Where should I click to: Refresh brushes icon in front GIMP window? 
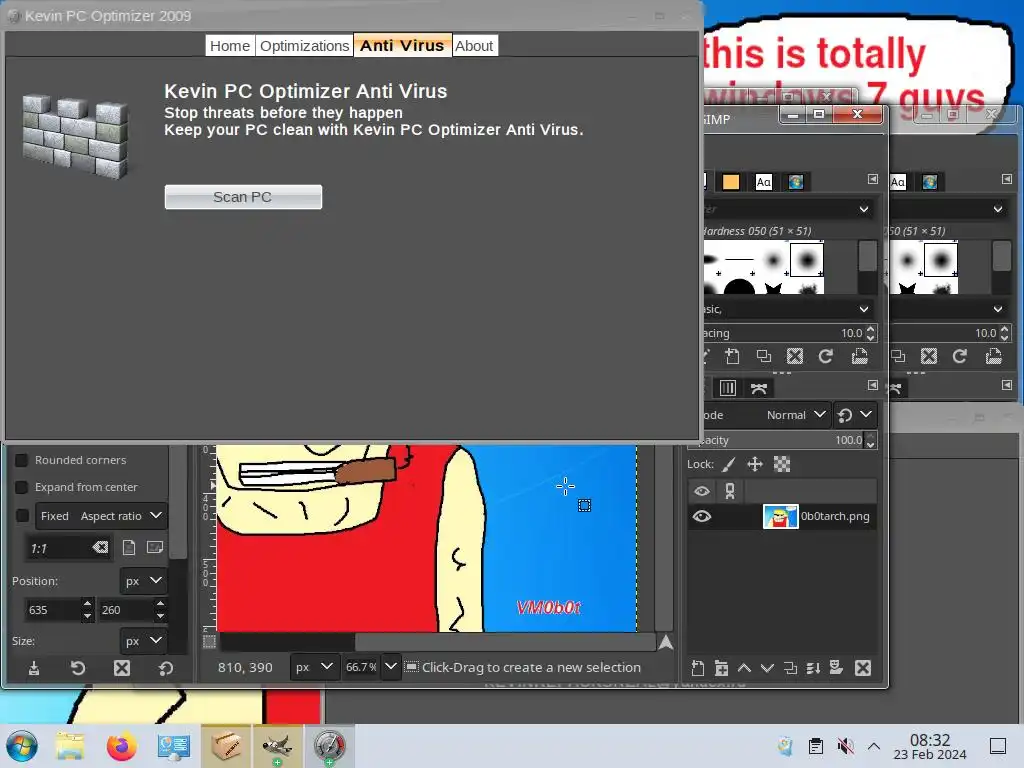[x=826, y=356]
